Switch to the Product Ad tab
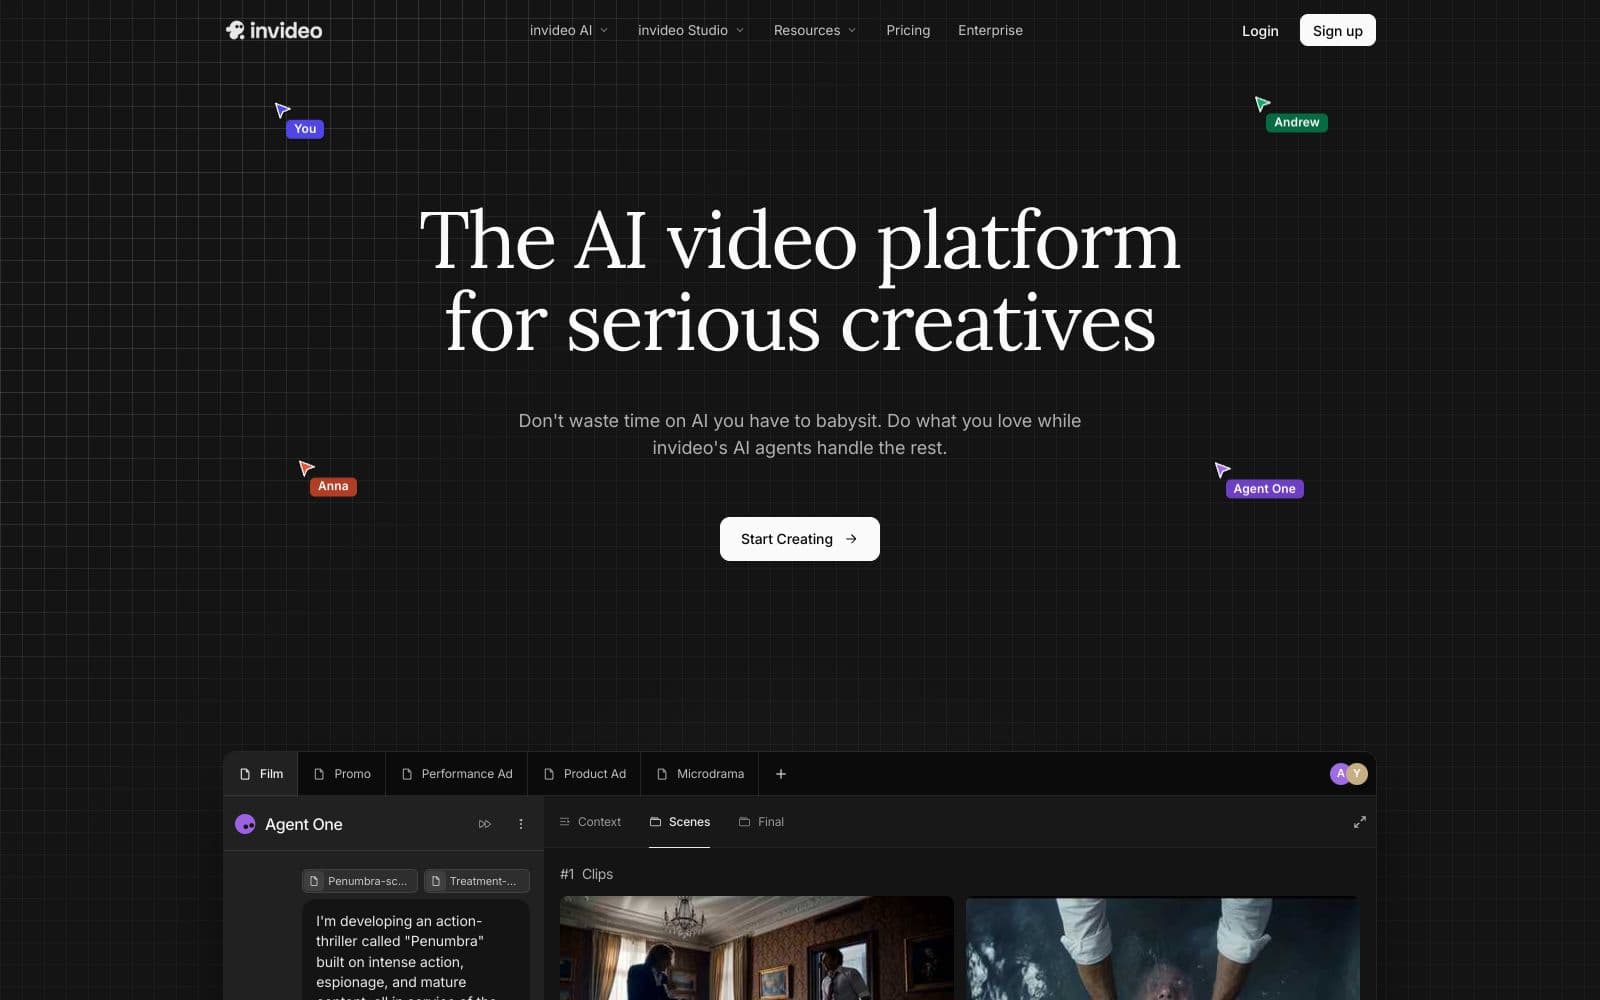This screenshot has height=1000, width=1600. (584, 774)
